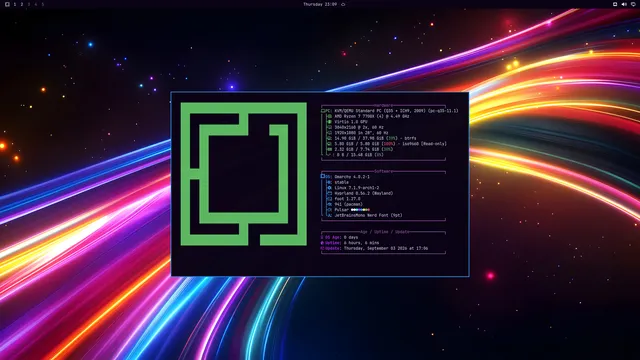Click the PC icon before KVM/QEMU
The image size is (640, 360).
[x=323, y=111]
